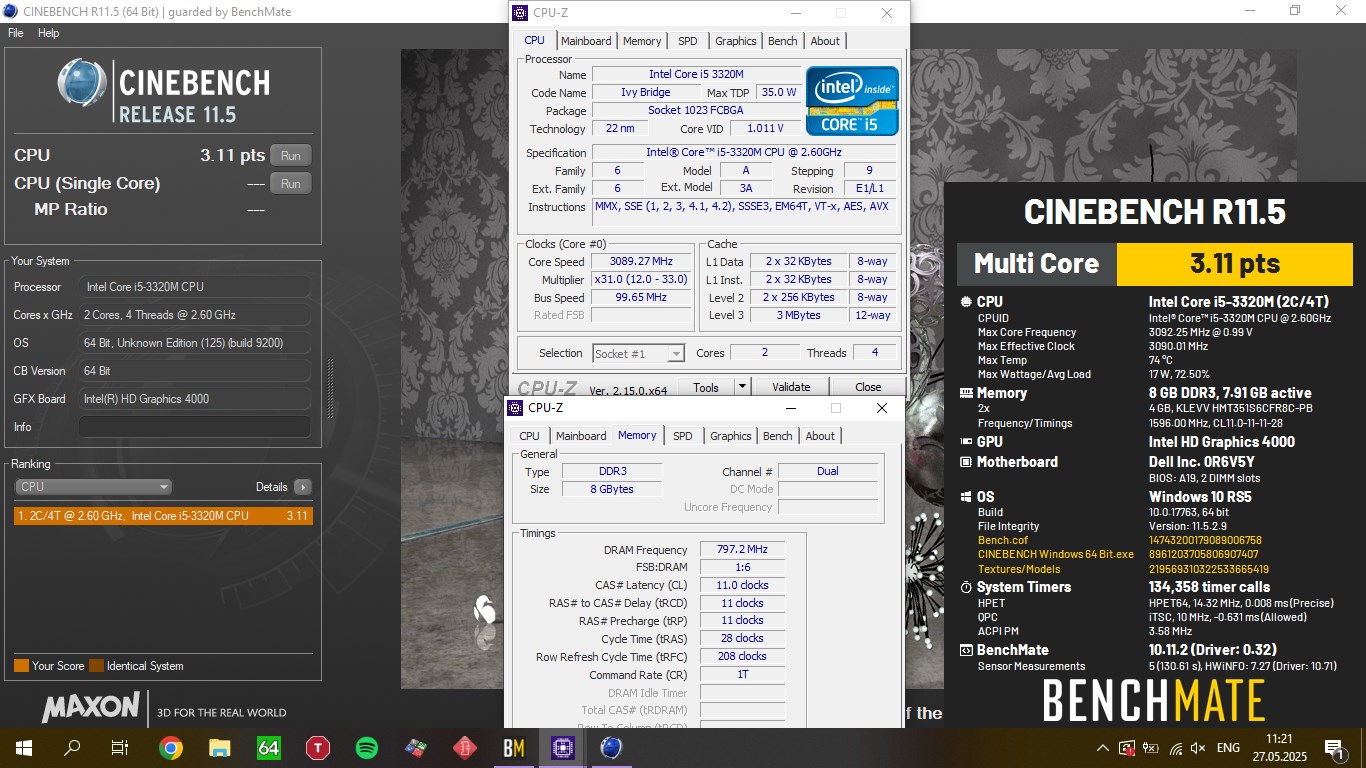
Task: Click the Motherboard section icon in BenchMate panel
Action: [x=966, y=462]
